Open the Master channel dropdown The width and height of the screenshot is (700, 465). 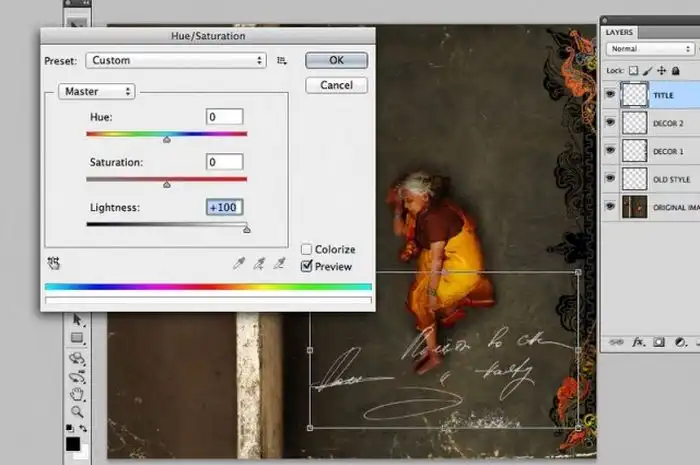[x=96, y=91]
